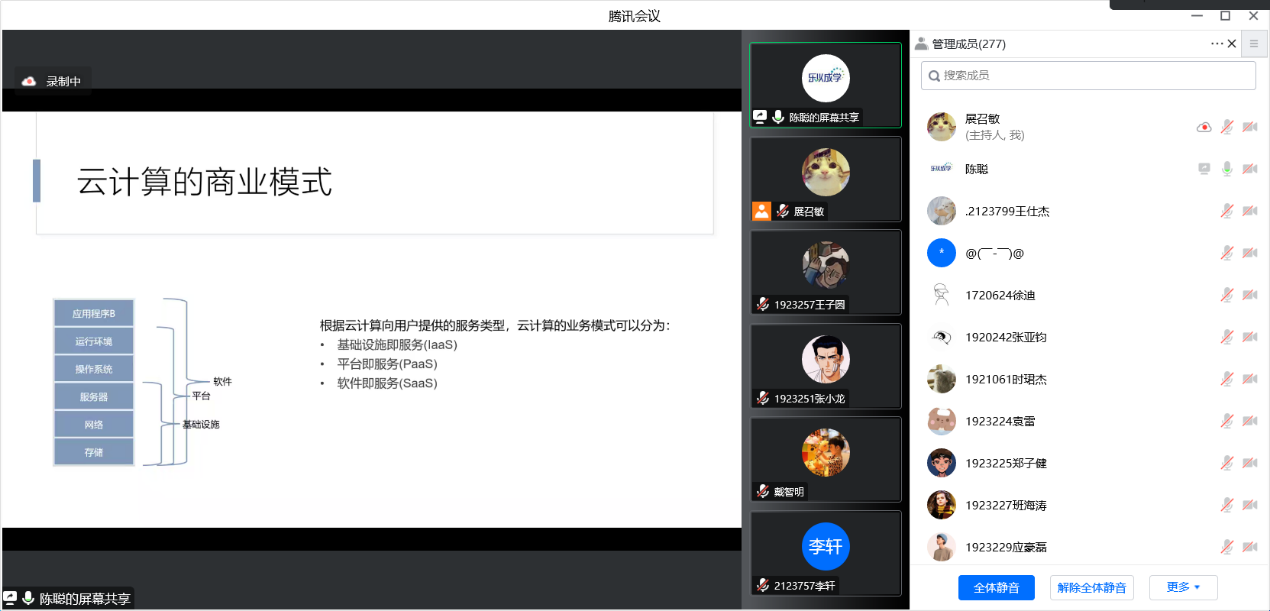Click the cloud recording icon beside 展召敏
The width and height of the screenshot is (1270, 611).
pos(1204,127)
